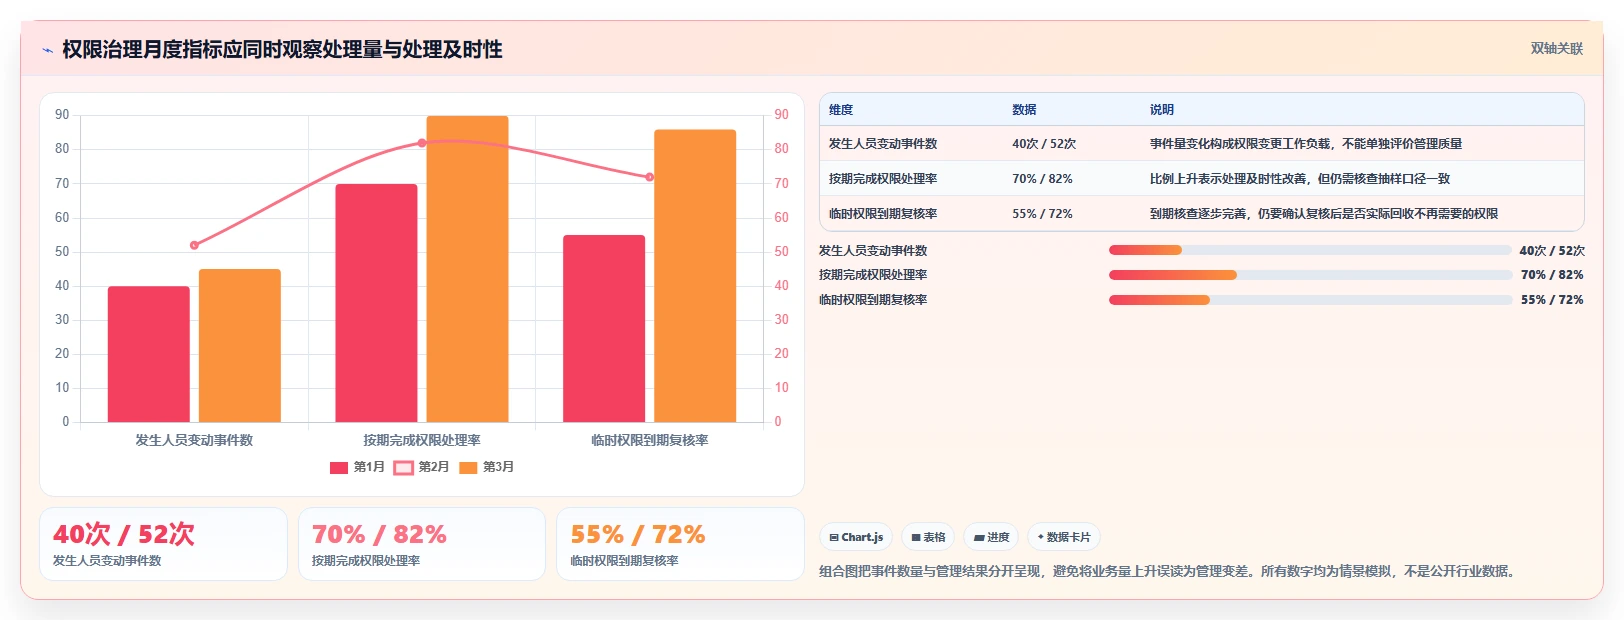The width and height of the screenshot is (1624, 620).
Task: Click the 双轴关联 tag
Action: (1557, 49)
